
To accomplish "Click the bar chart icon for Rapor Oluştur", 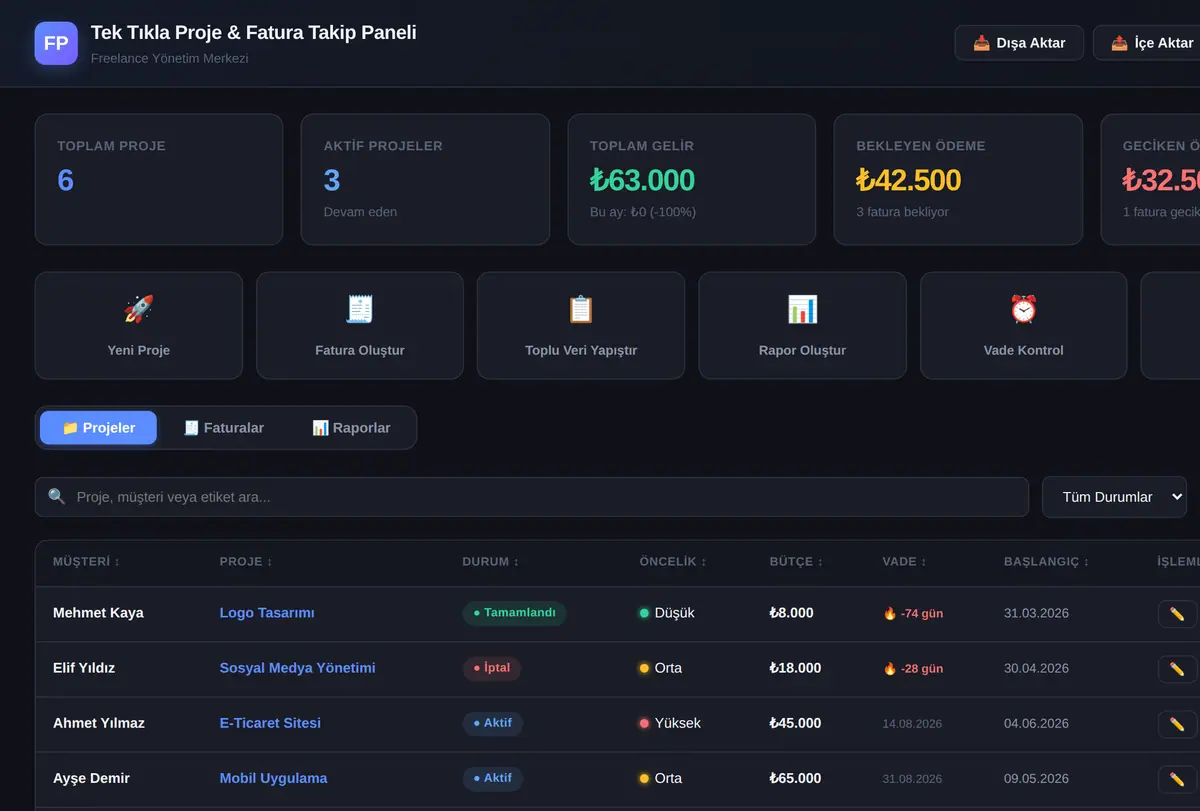I will [x=802, y=309].
